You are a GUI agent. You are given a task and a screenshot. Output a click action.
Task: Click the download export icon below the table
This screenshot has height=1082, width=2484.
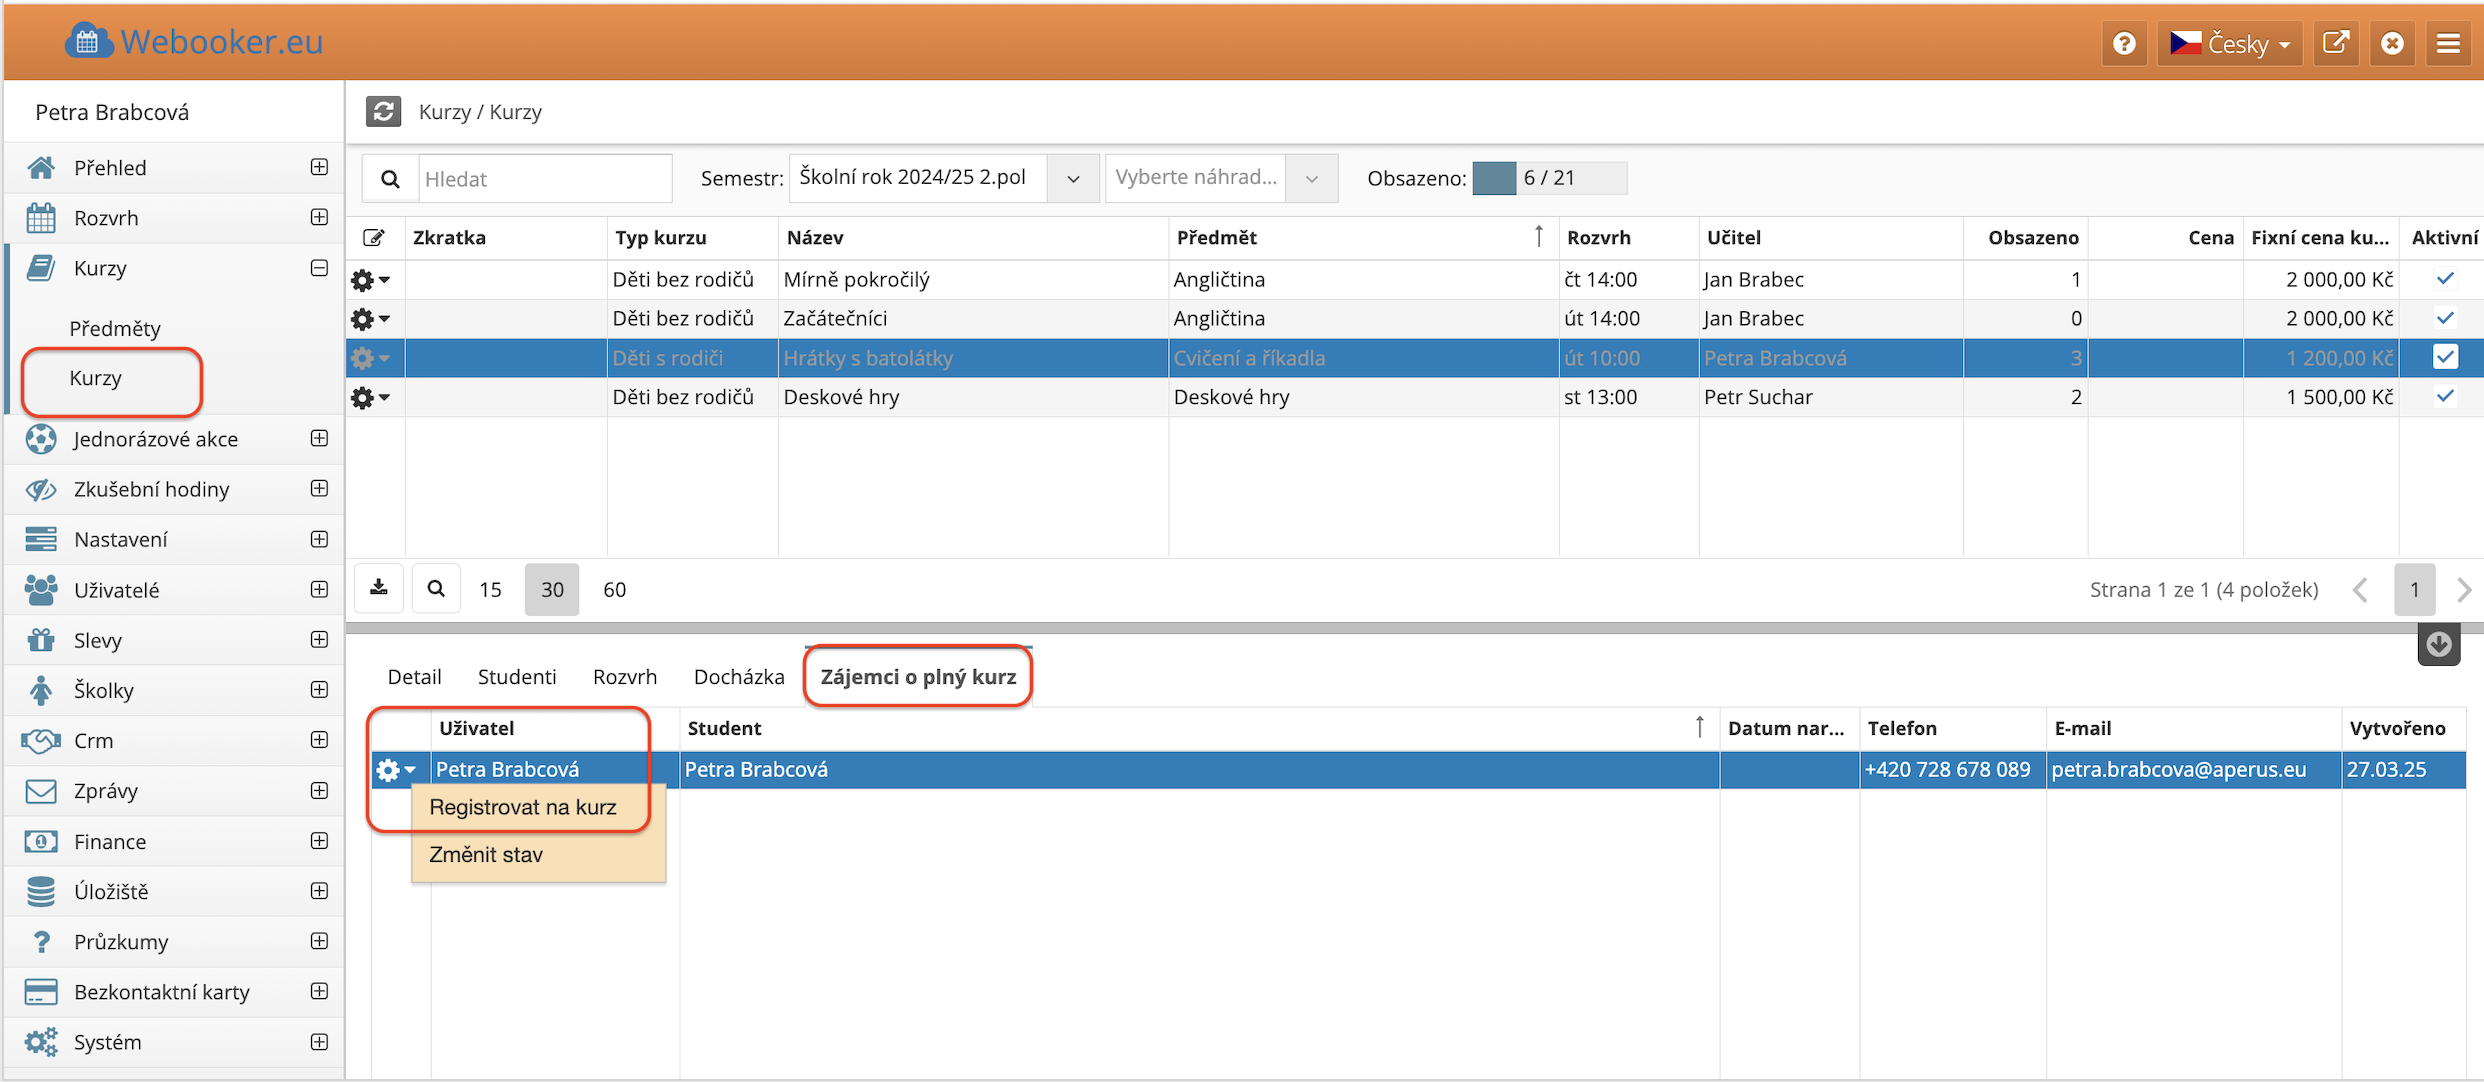pyautogui.click(x=379, y=588)
